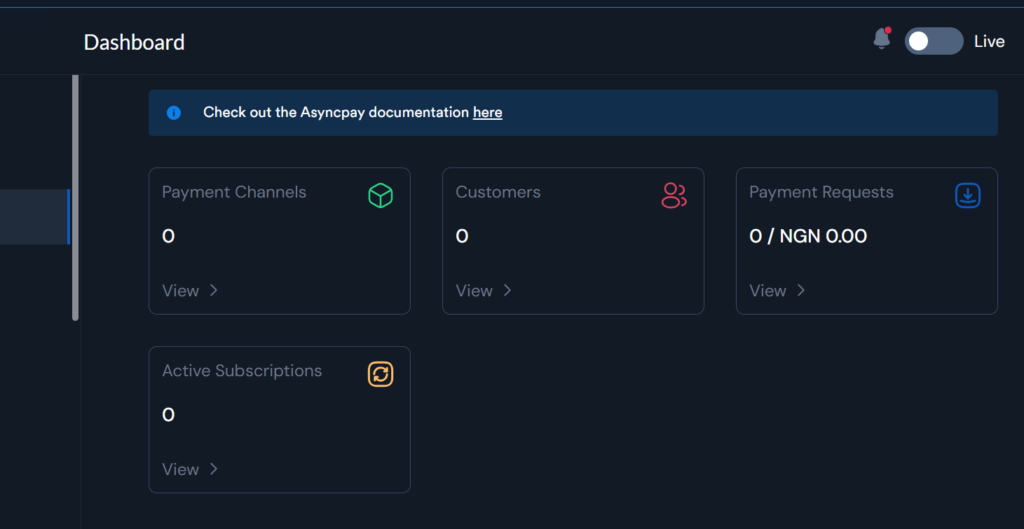
Task: Click the chevron arrow in Active Subscriptions card
Action: [x=214, y=469]
